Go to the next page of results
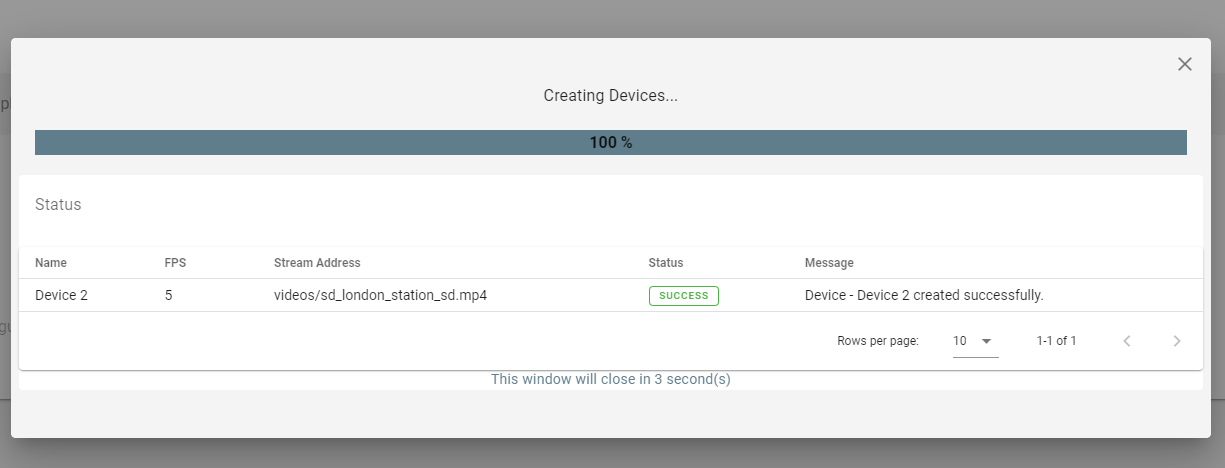This screenshot has height=468, width=1225. [1177, 341]
